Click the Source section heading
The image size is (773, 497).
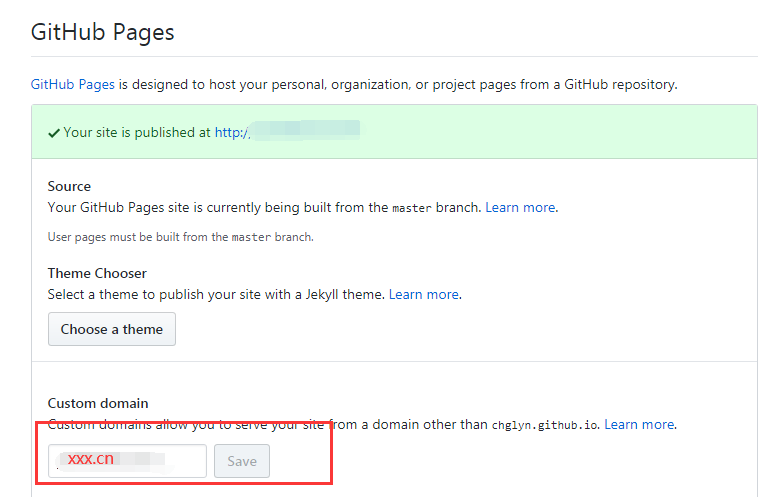coord(69,186)
